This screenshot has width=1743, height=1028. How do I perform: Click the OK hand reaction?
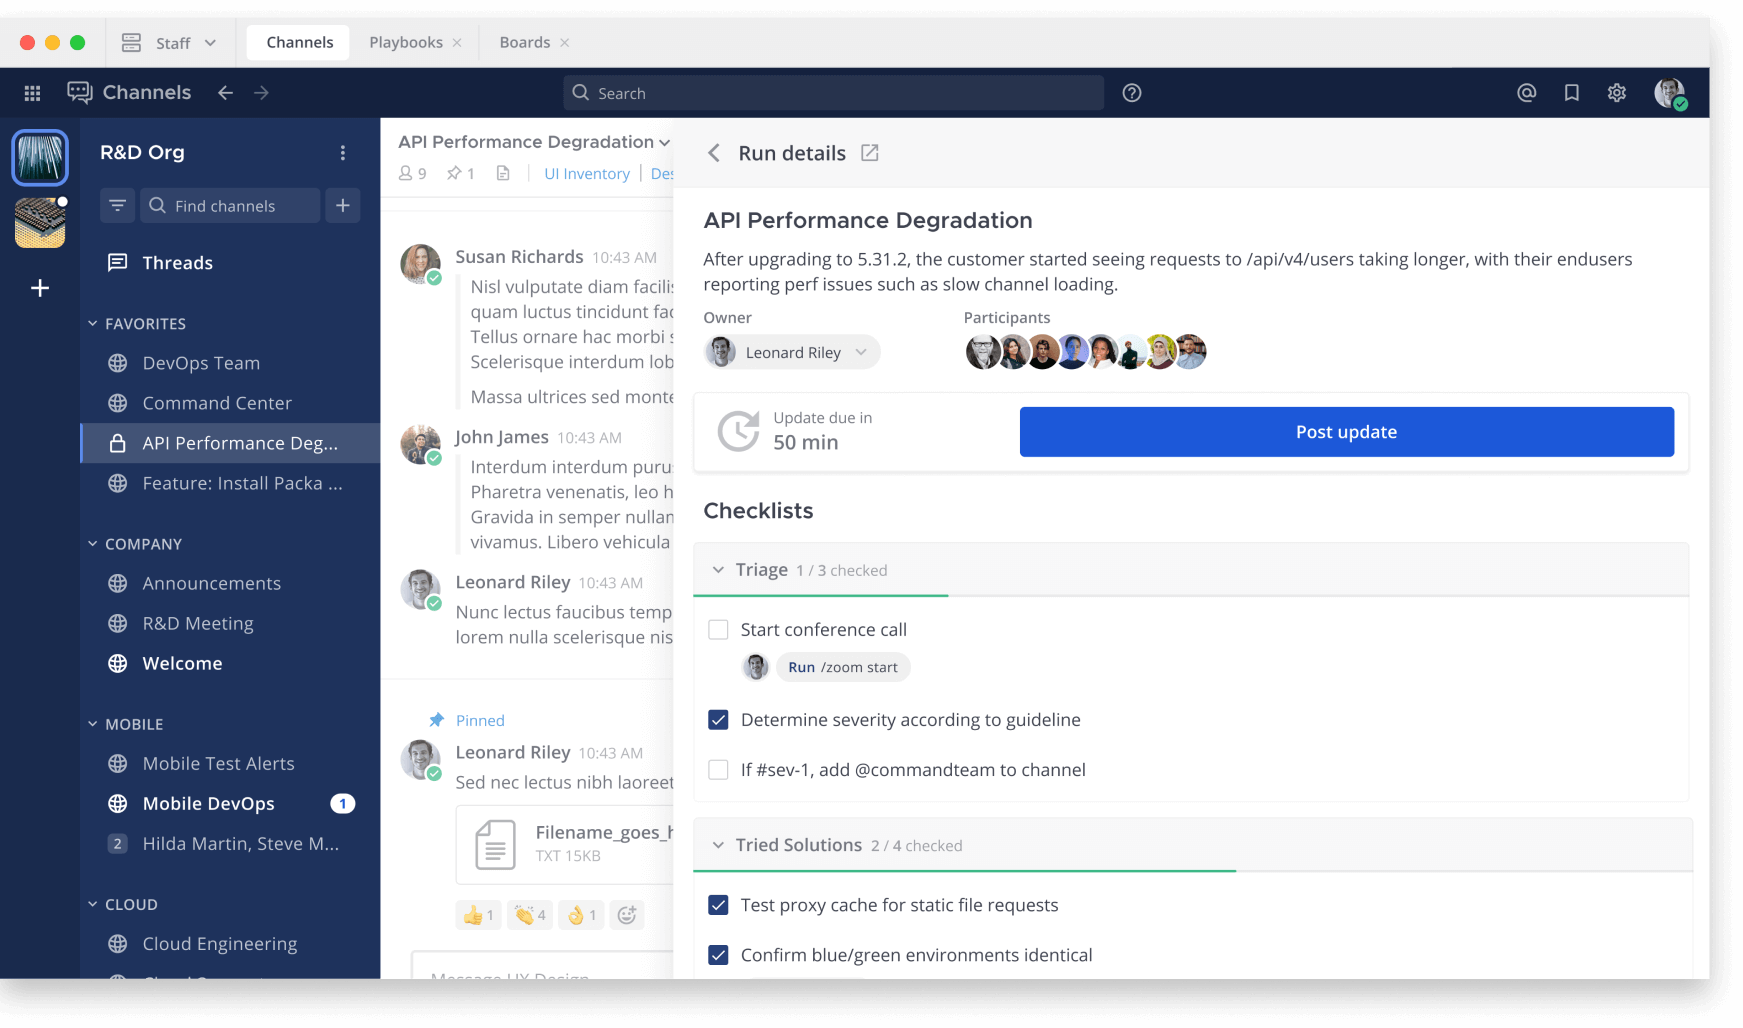[x=581, y=915]
